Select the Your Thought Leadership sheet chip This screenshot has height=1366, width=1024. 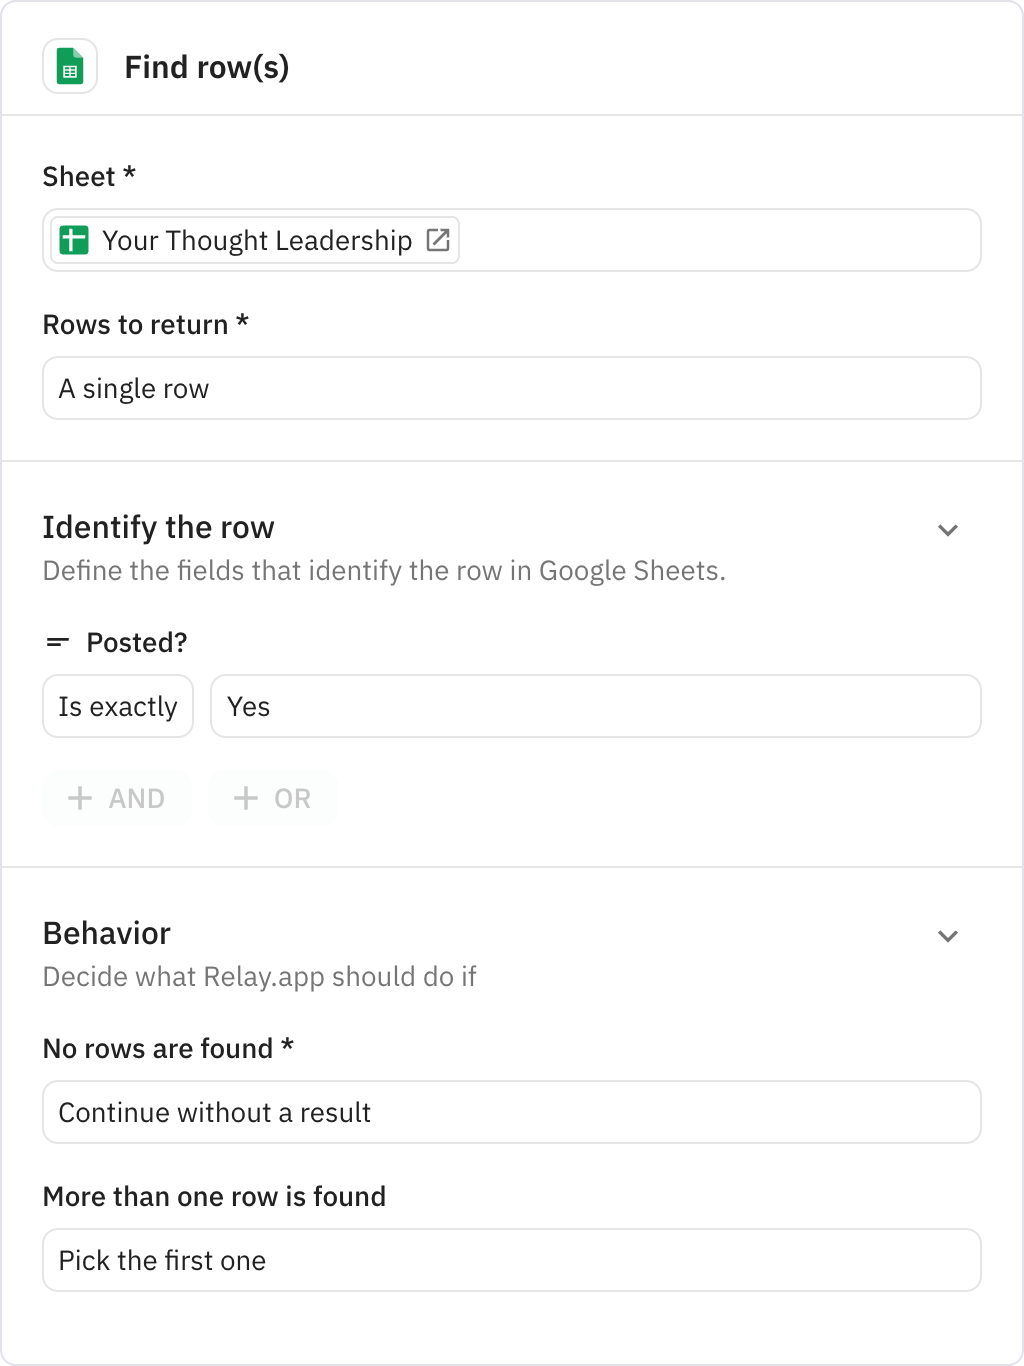coord(257,240)
